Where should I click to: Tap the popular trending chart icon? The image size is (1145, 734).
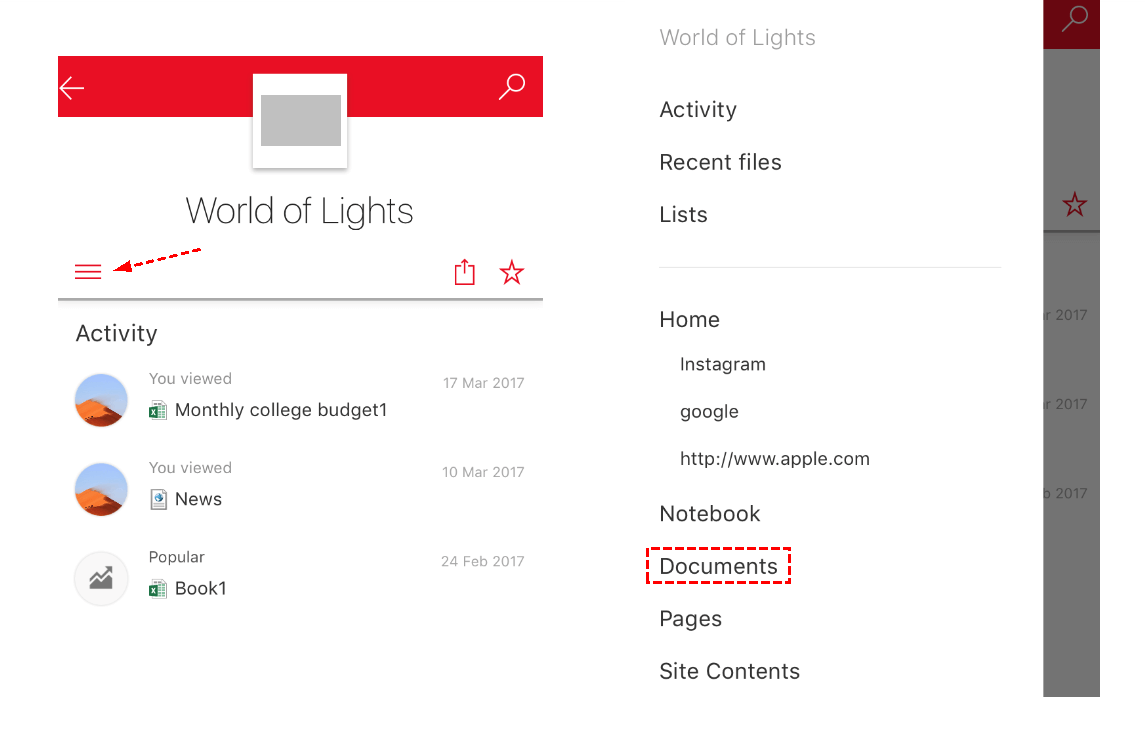click(x=101, y=578)
